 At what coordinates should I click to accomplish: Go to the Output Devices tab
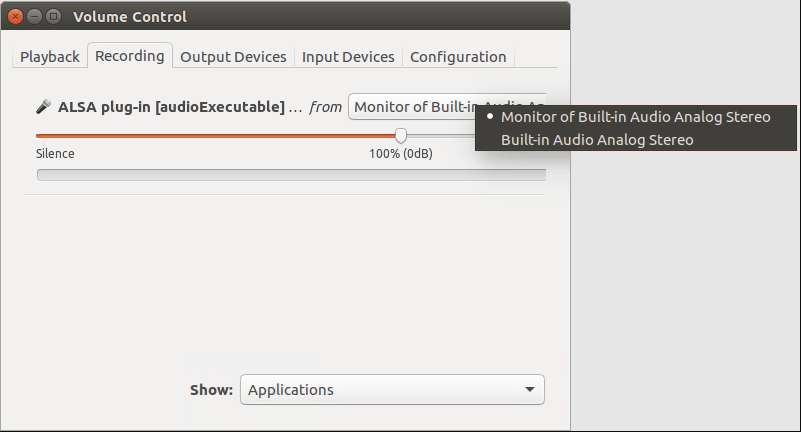pyautogui.click(x=233, y=57)
